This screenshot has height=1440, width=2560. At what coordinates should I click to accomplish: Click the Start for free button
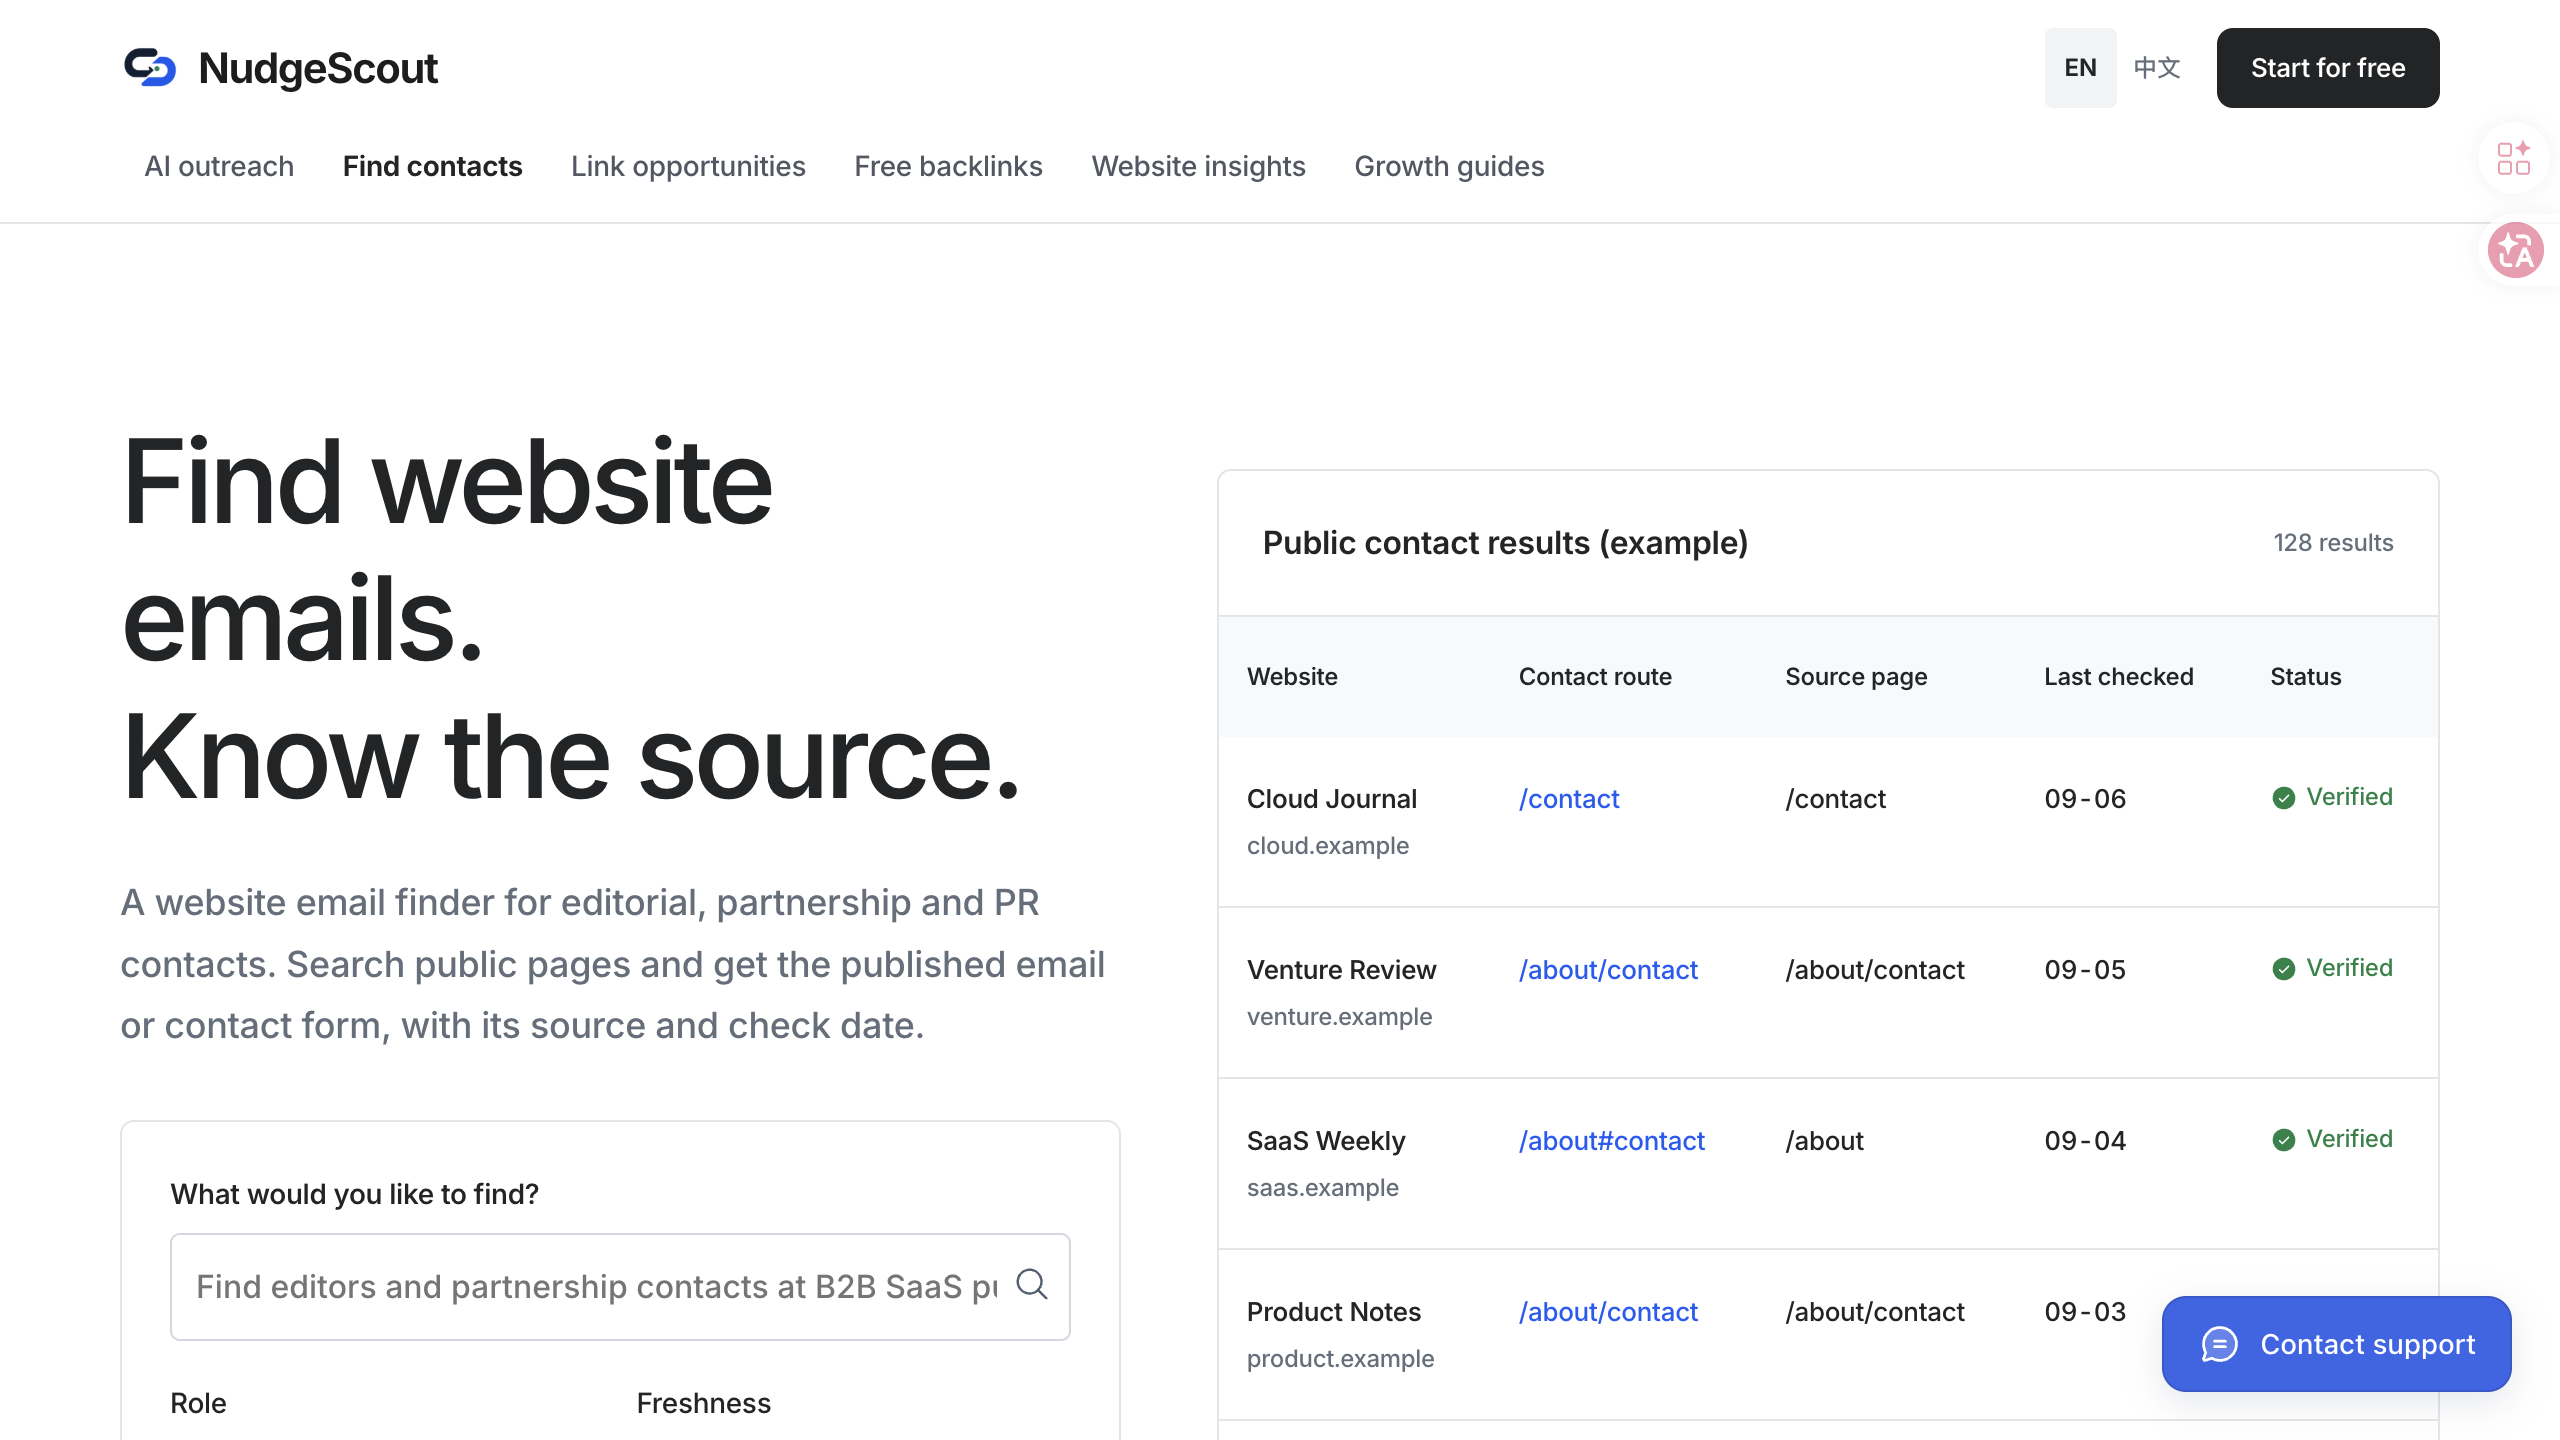click(x=2328, y=68)
